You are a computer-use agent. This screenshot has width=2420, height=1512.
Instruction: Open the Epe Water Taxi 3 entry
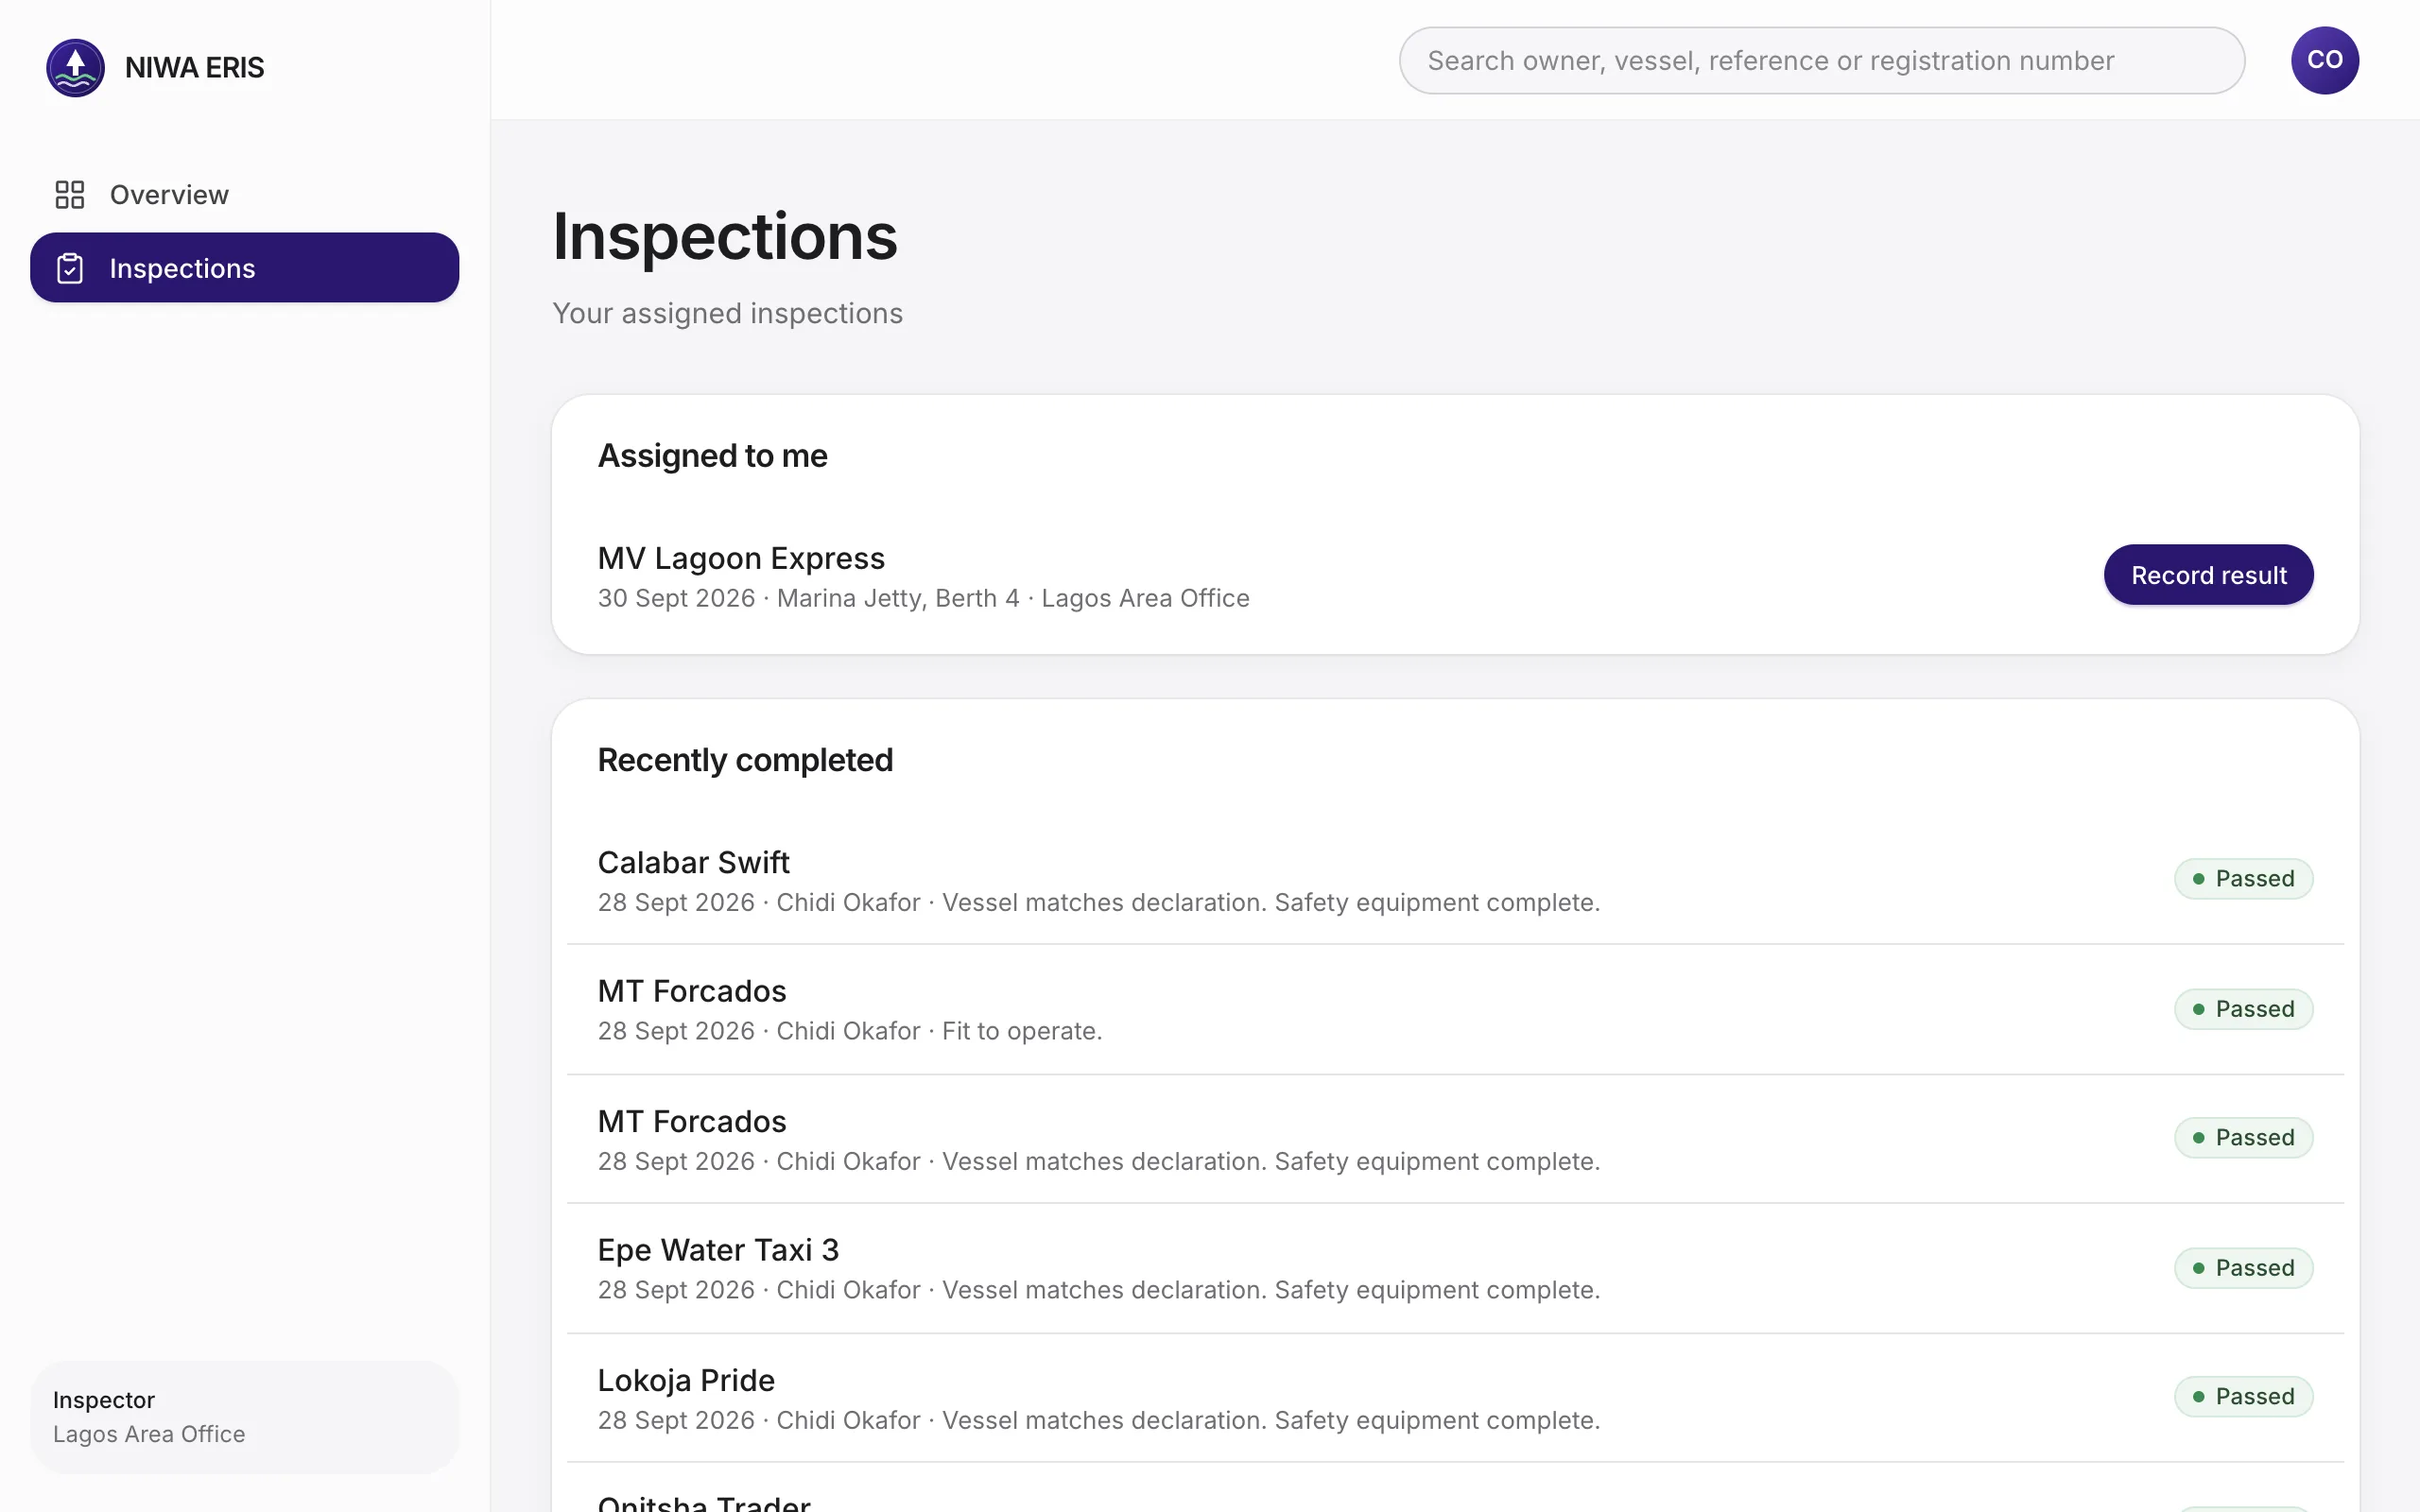1455,1268
